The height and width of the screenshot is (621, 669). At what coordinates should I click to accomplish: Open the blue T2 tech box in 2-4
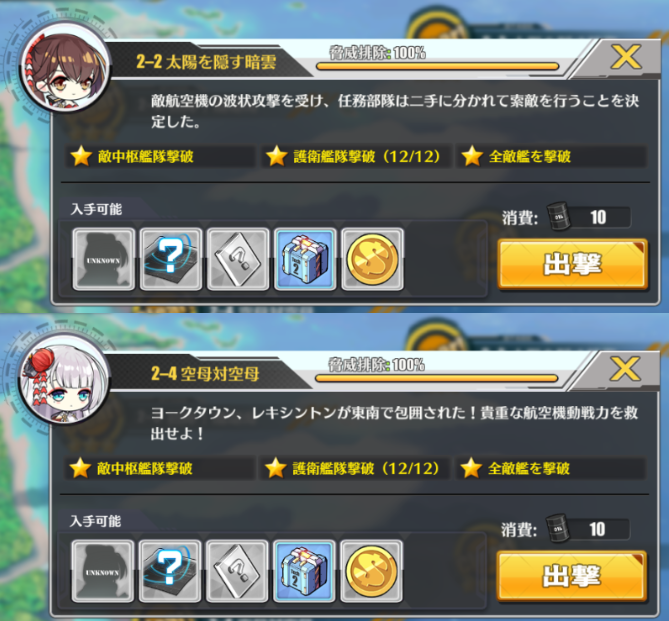click(304, 571)
